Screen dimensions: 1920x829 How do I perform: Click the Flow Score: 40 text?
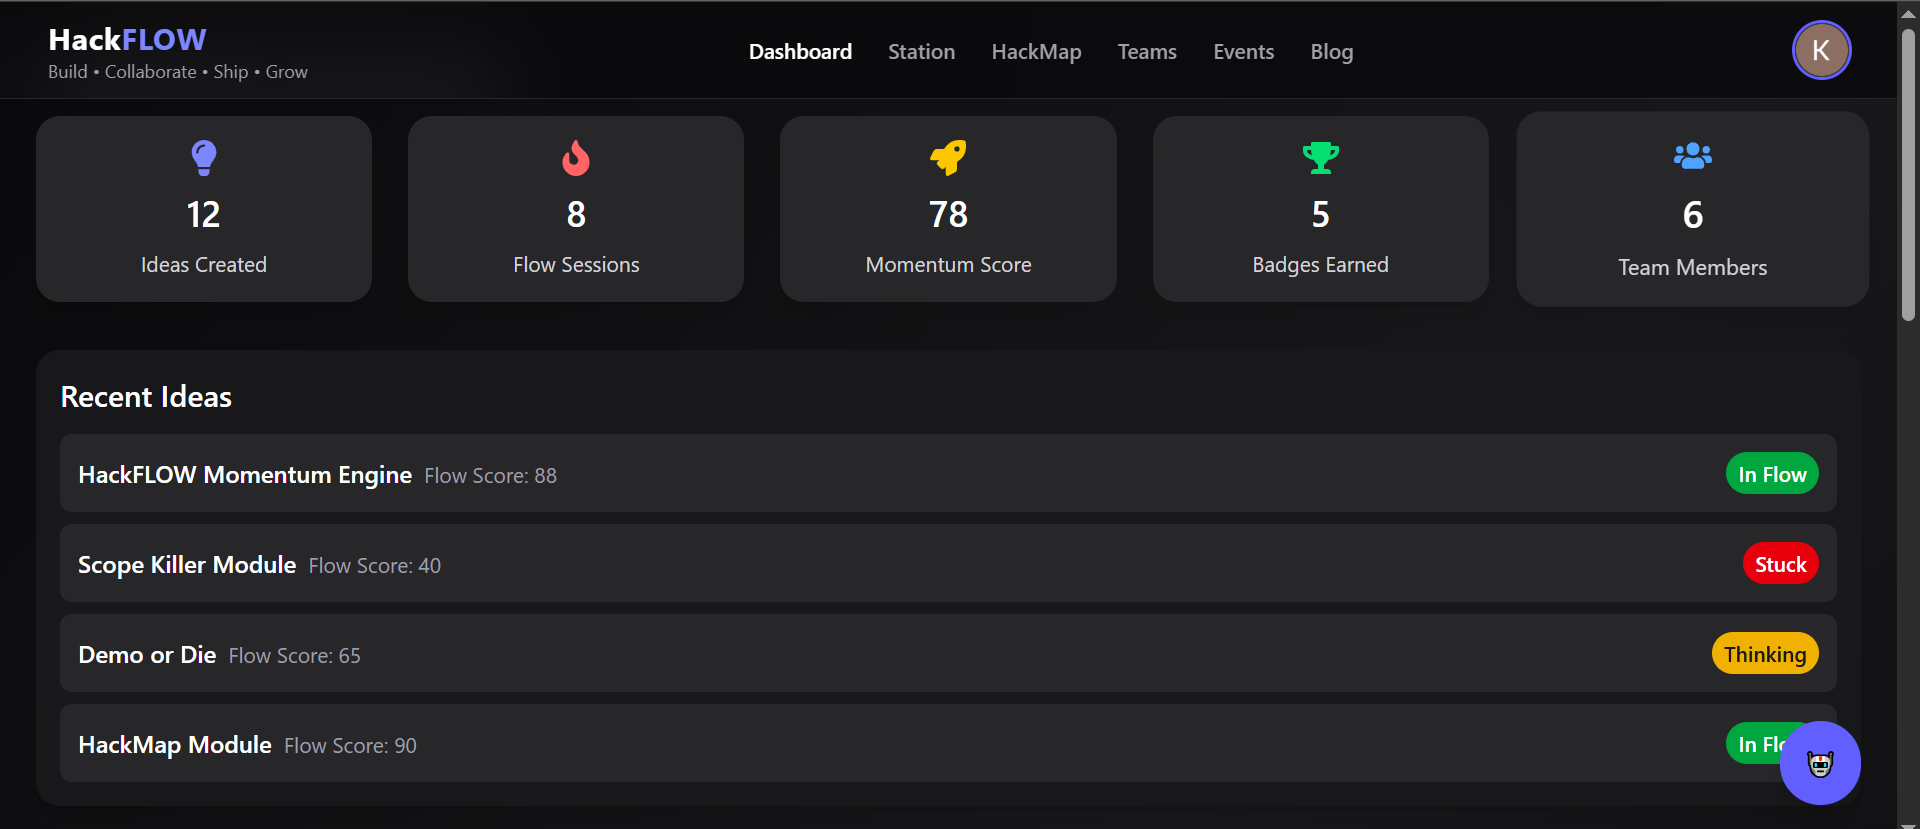(x=374, y=566)
